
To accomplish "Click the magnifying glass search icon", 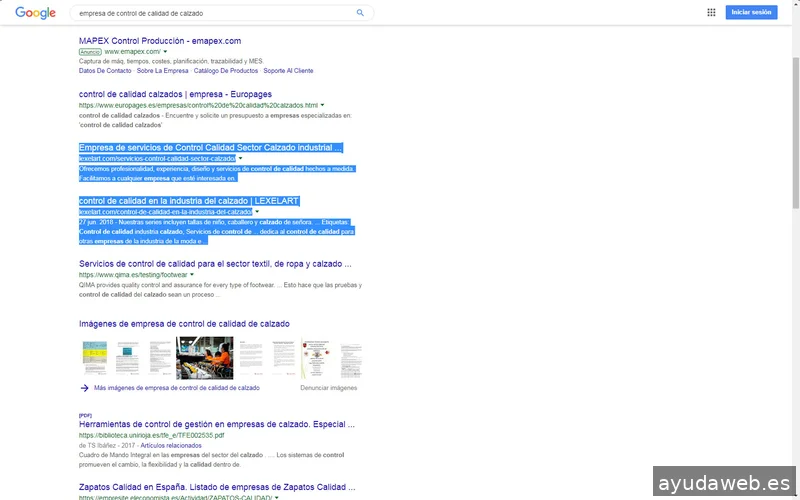I will click(360, 13).
